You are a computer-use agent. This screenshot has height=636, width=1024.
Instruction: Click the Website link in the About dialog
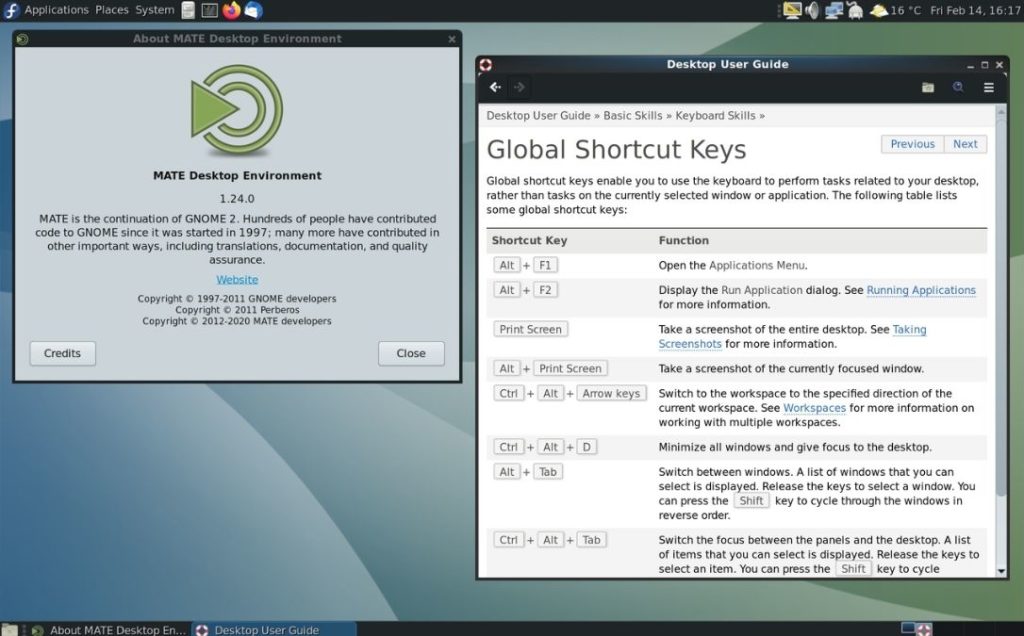pyautogui.click(x=236, y=279)
